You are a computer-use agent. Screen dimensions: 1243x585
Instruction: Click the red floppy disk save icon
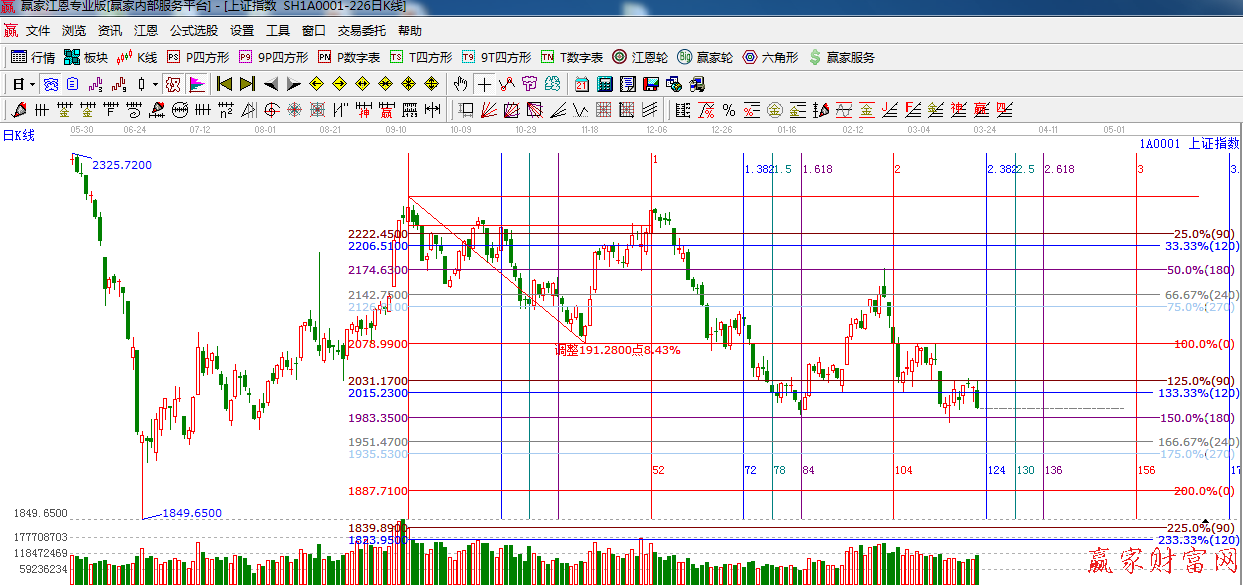click(x=651, y=84)
